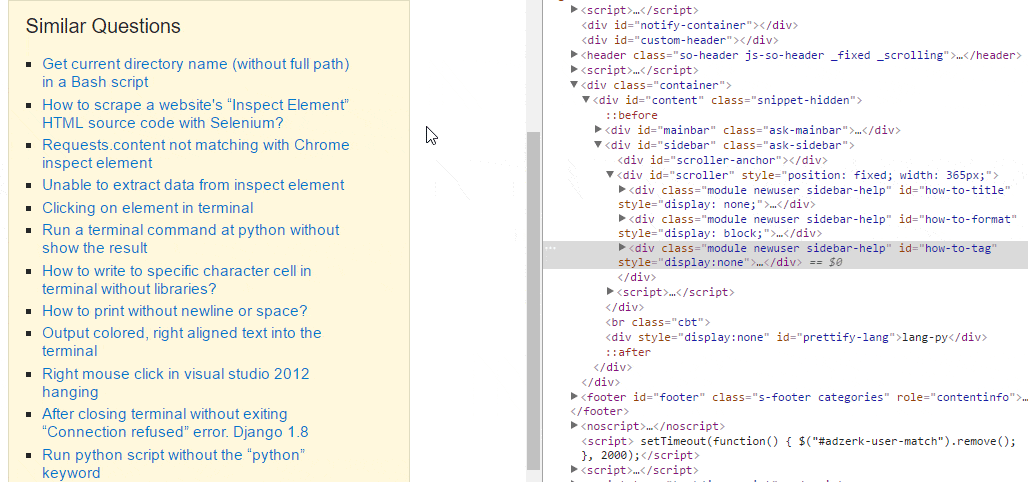Image resolution: width=1028 pixels, height=482 pixels.
Task: Collapse the div id scroller node
Action: tap(610, 174)
